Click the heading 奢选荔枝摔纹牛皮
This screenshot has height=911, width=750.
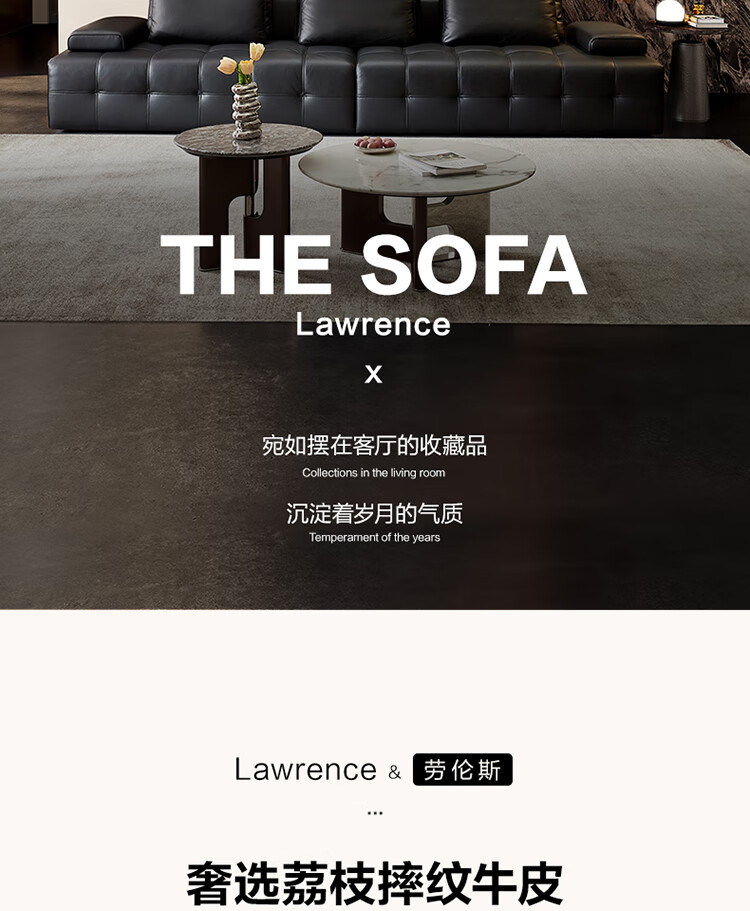(375, 883)
